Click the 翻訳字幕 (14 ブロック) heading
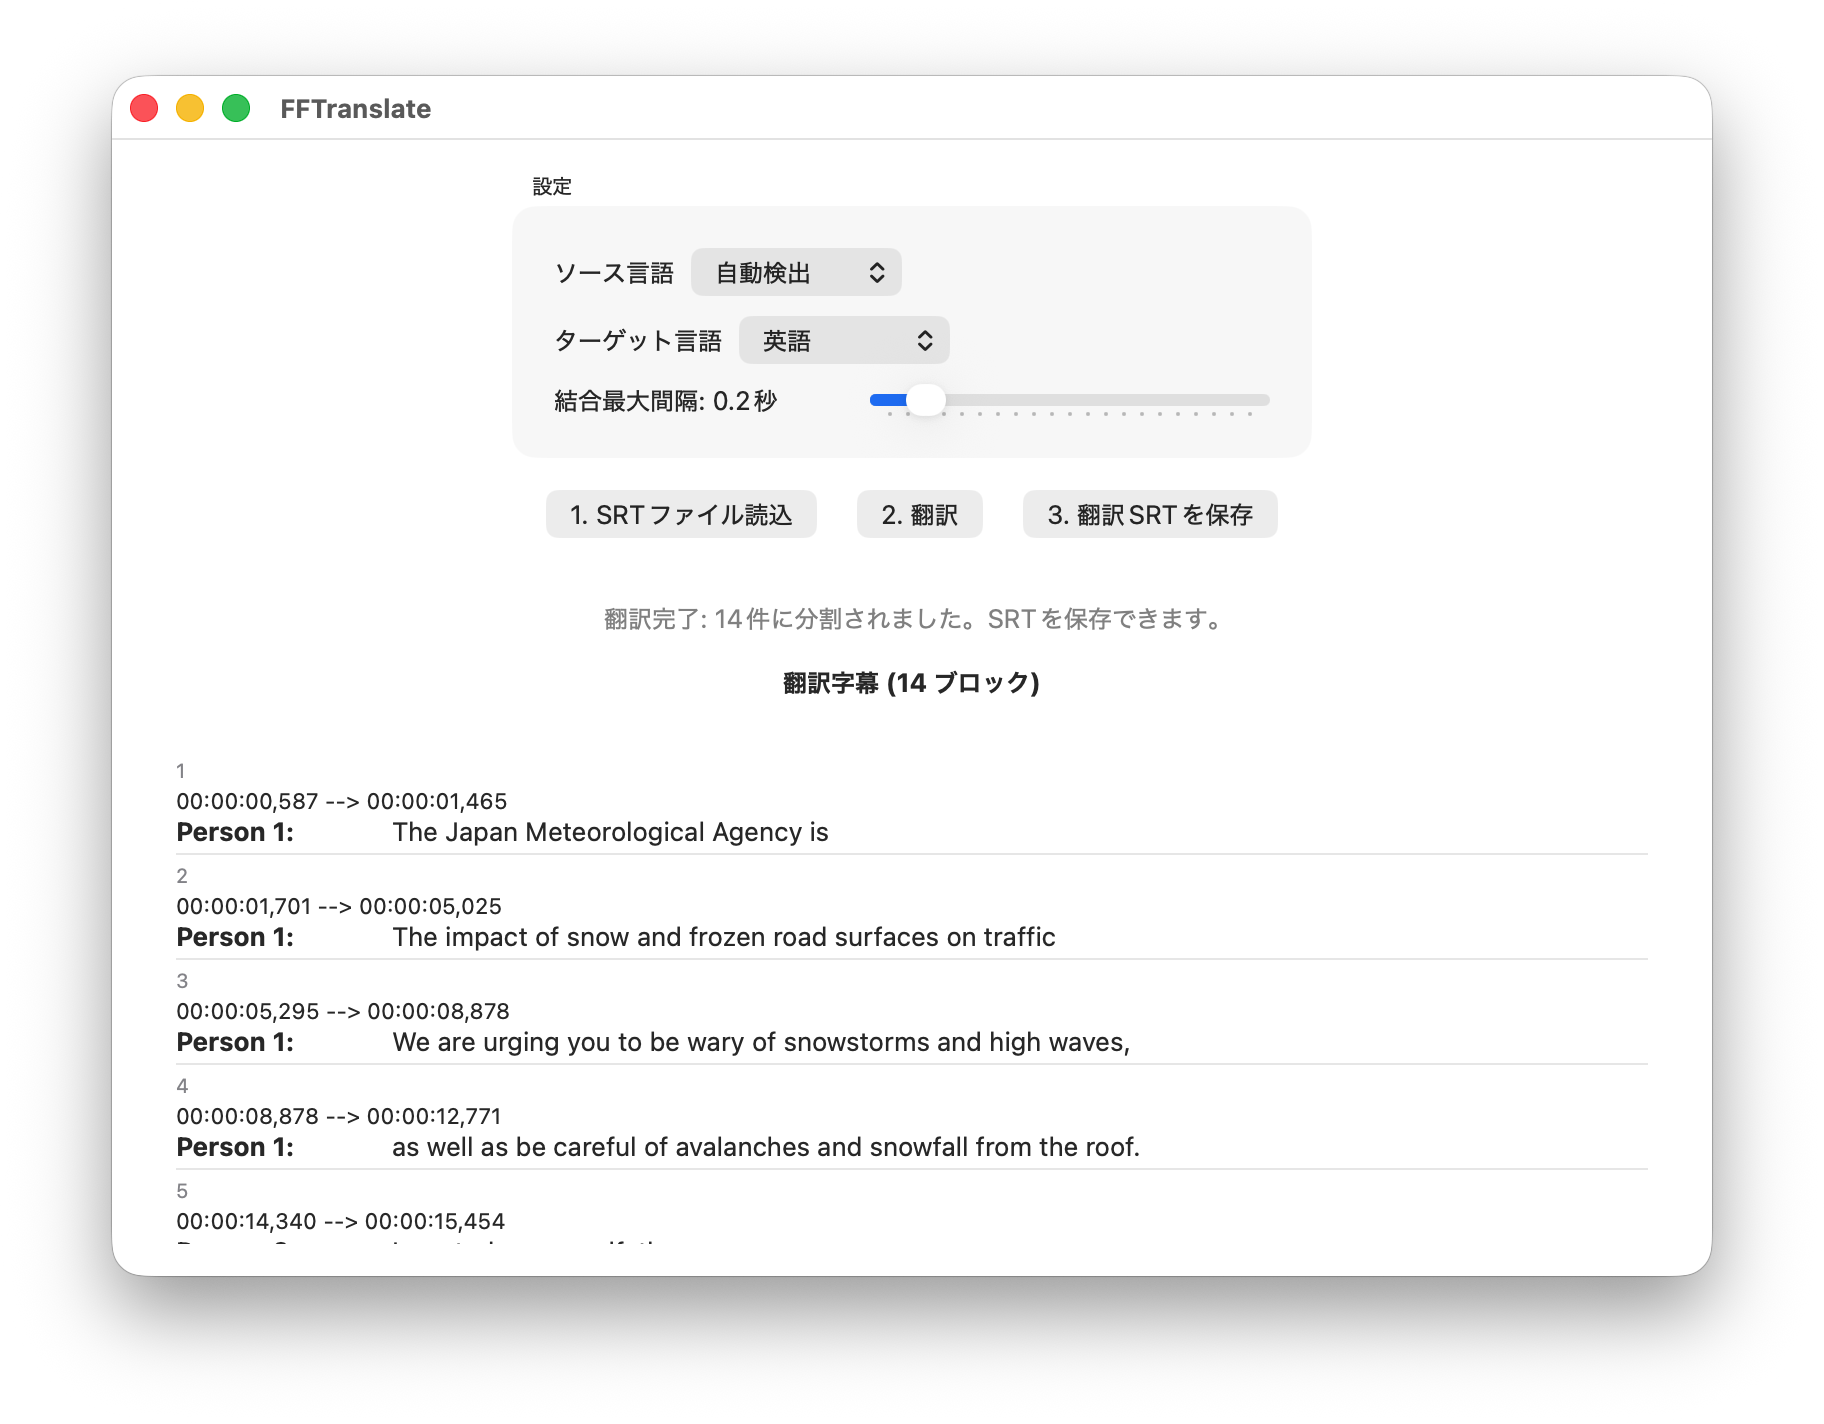 (x=911, y=683)
